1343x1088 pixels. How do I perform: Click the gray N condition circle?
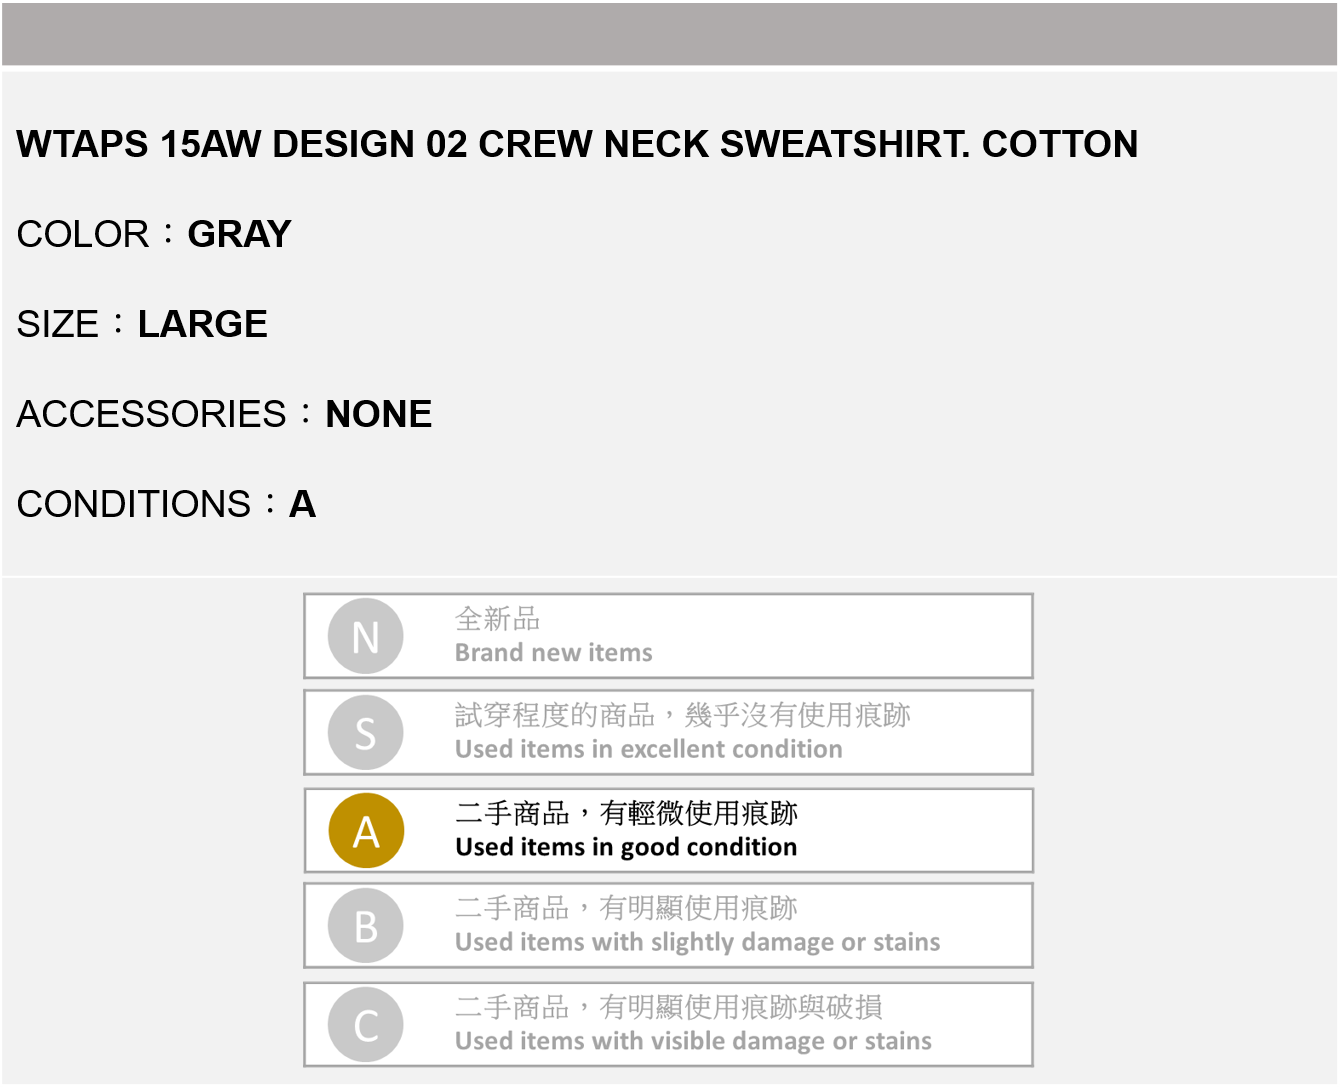coord(366,636)
